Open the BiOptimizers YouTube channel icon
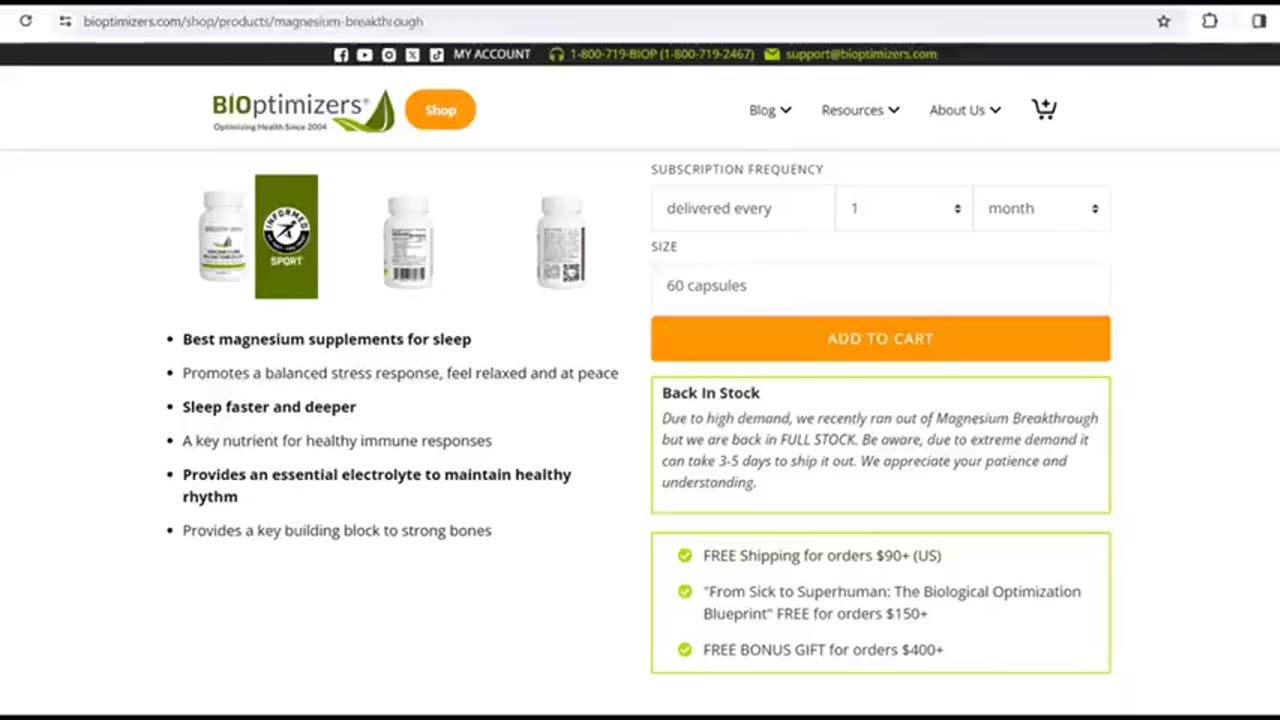The height and width of the screenshot is (720, 1280). tap(365, 55)
